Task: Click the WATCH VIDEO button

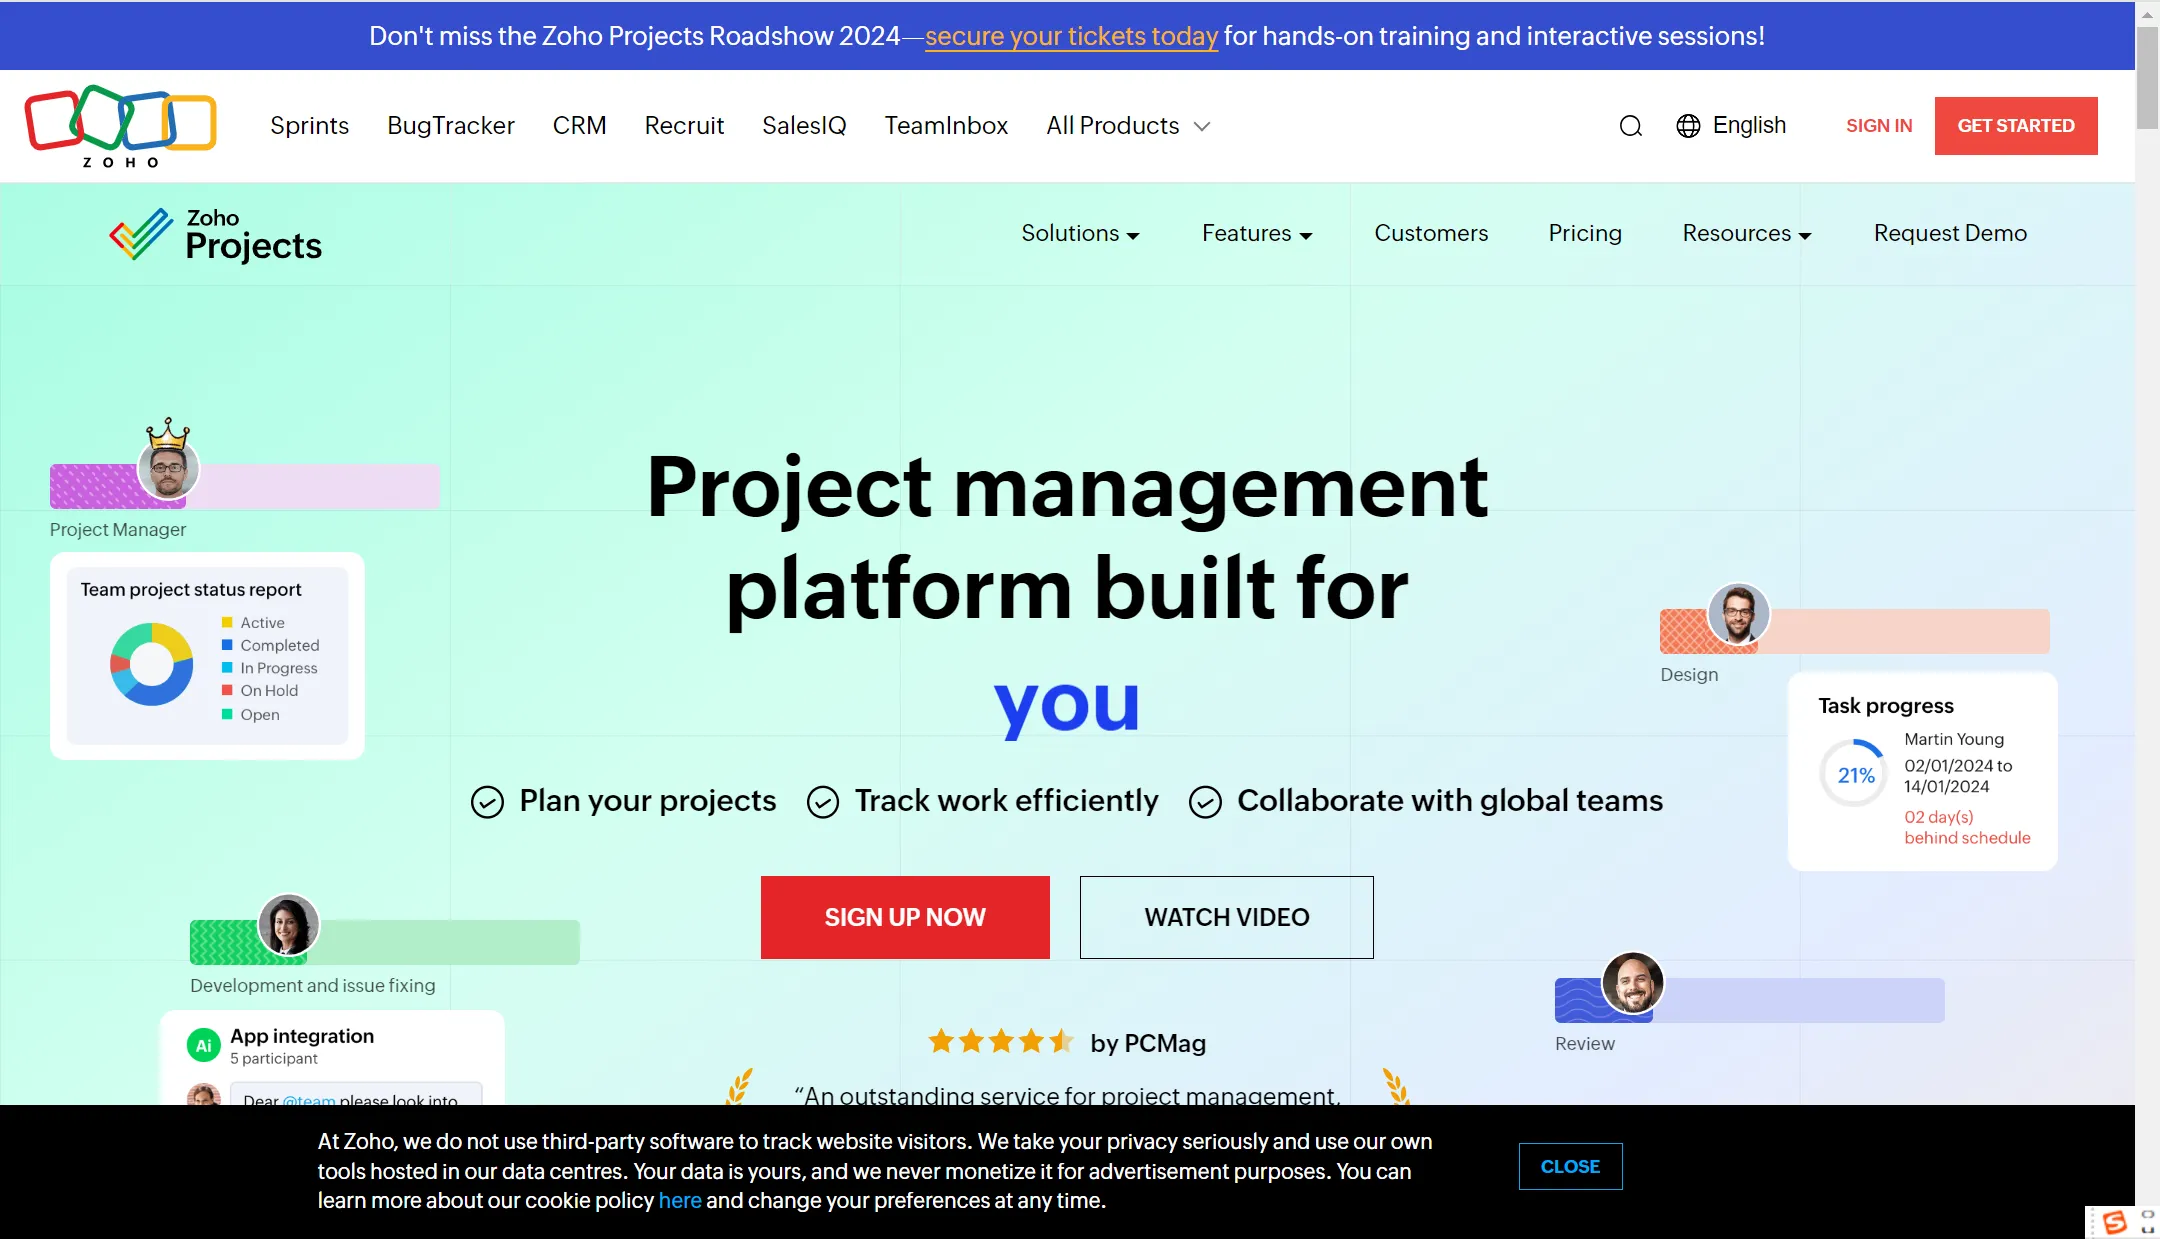Action: click(x=1225, y=917)
